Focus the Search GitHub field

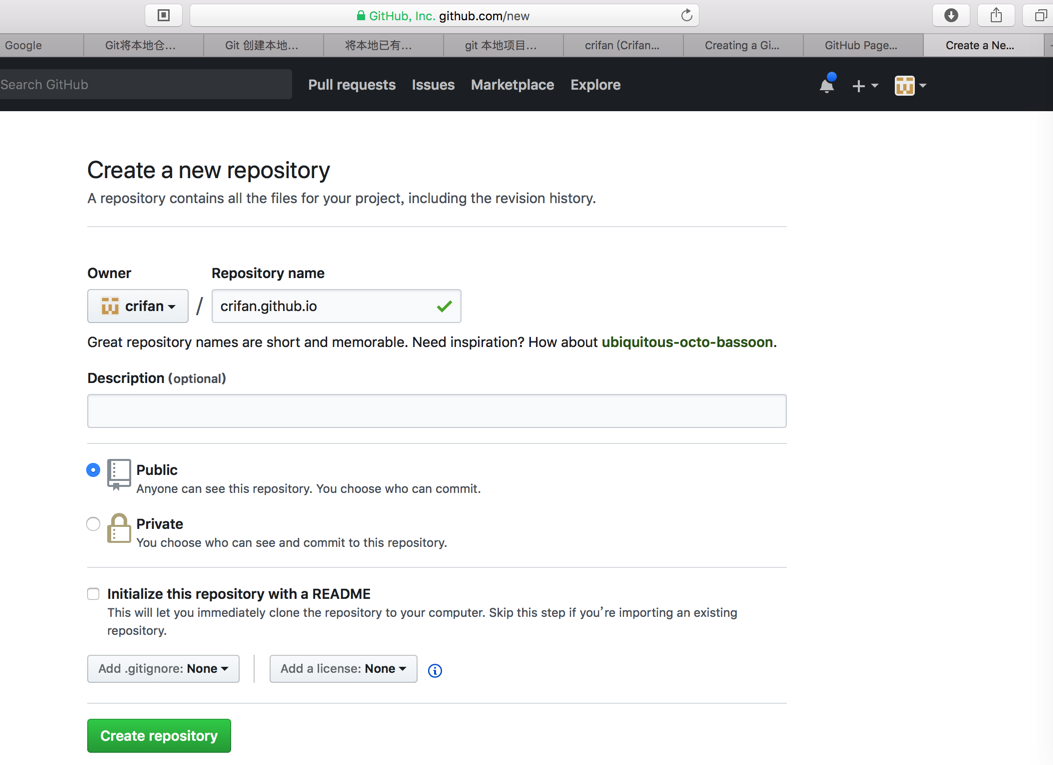click(x=146, y=85)
